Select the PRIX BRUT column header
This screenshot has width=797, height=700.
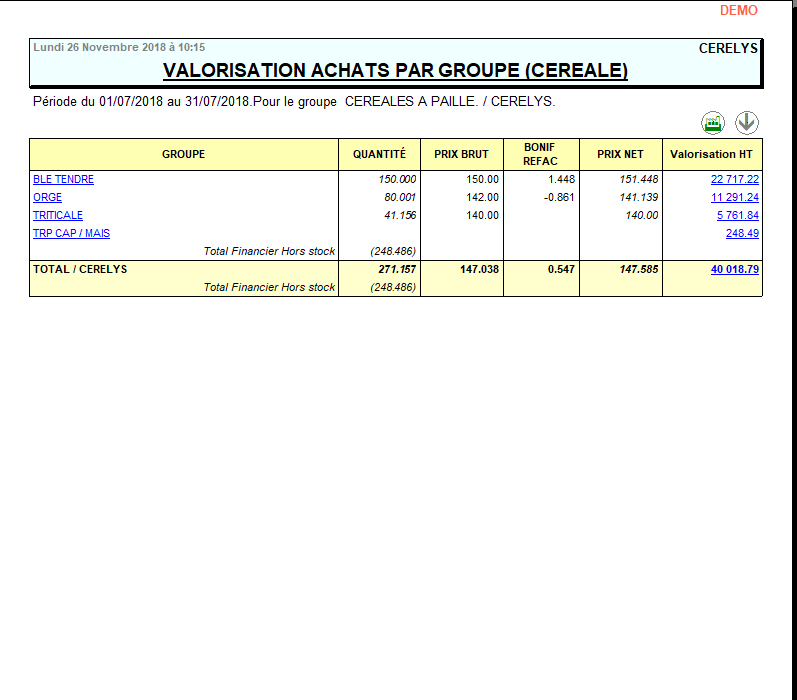461,155
